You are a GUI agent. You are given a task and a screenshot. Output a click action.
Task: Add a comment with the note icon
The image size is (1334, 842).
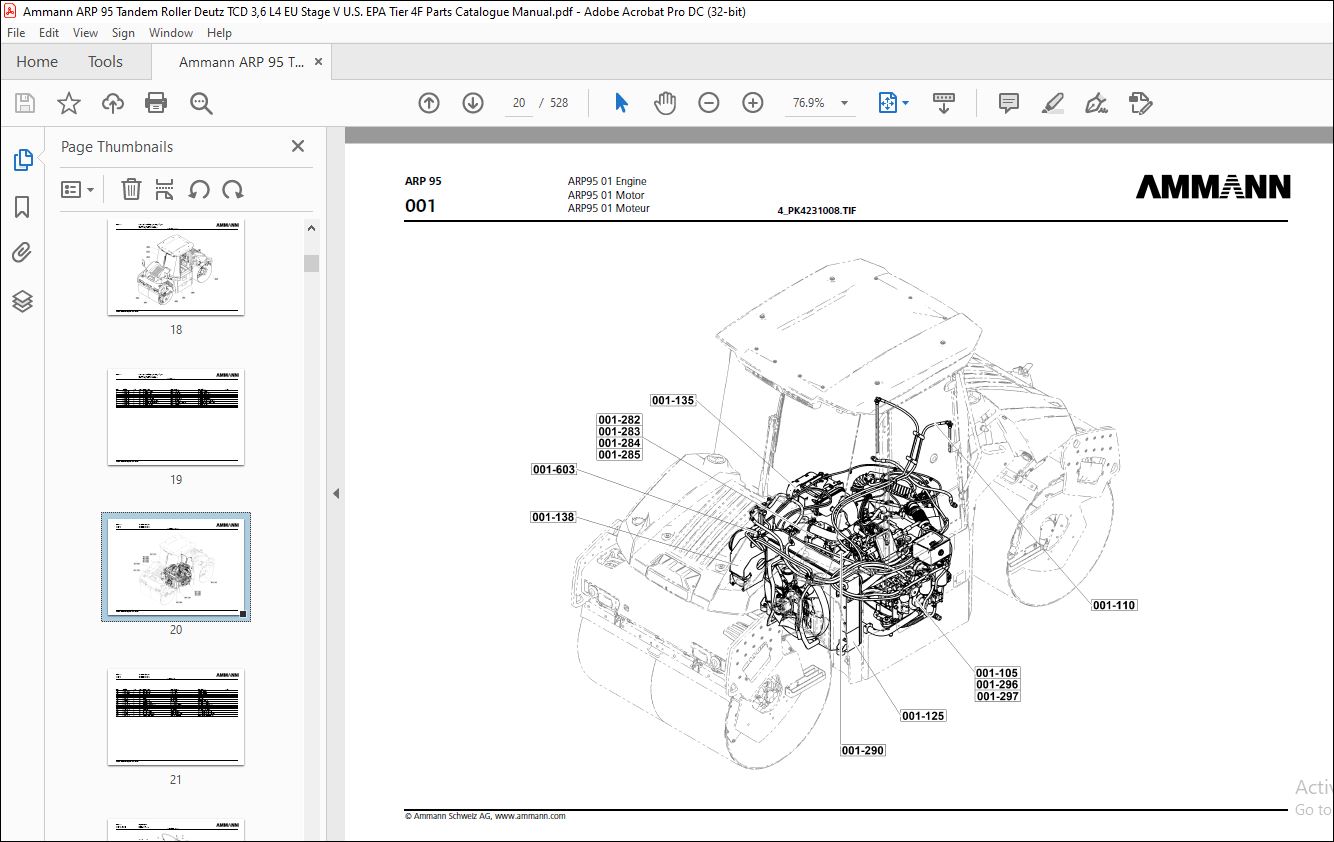point(1009,103)
